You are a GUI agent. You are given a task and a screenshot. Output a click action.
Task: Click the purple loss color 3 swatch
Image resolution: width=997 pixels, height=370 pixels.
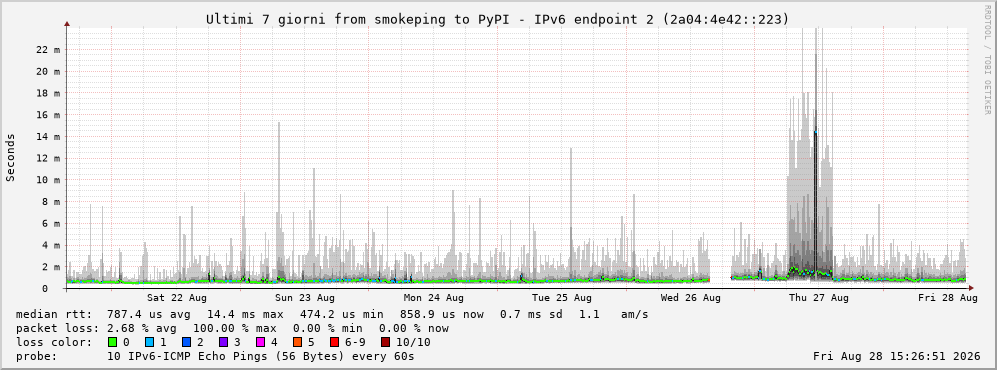point(224,343)
